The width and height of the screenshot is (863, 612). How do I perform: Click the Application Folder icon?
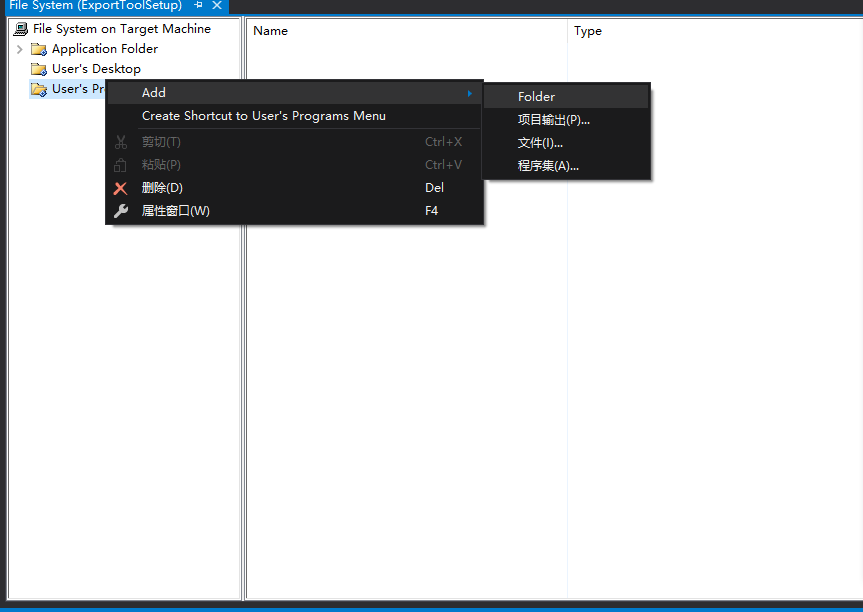pyautogui.click(x=39, y=49)
